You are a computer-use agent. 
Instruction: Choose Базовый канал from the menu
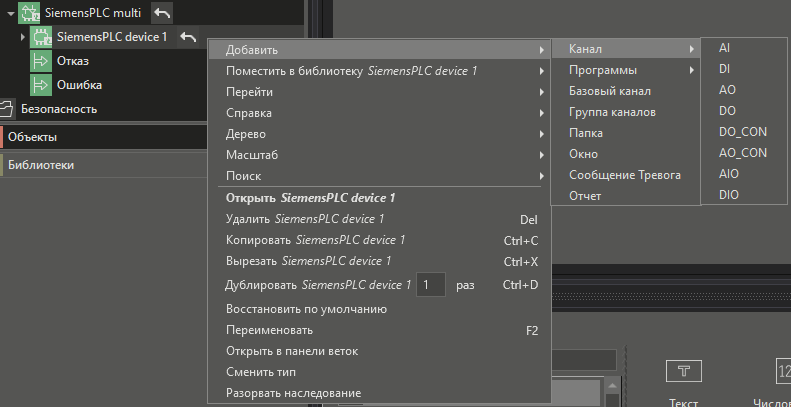(x=625, y=91)
